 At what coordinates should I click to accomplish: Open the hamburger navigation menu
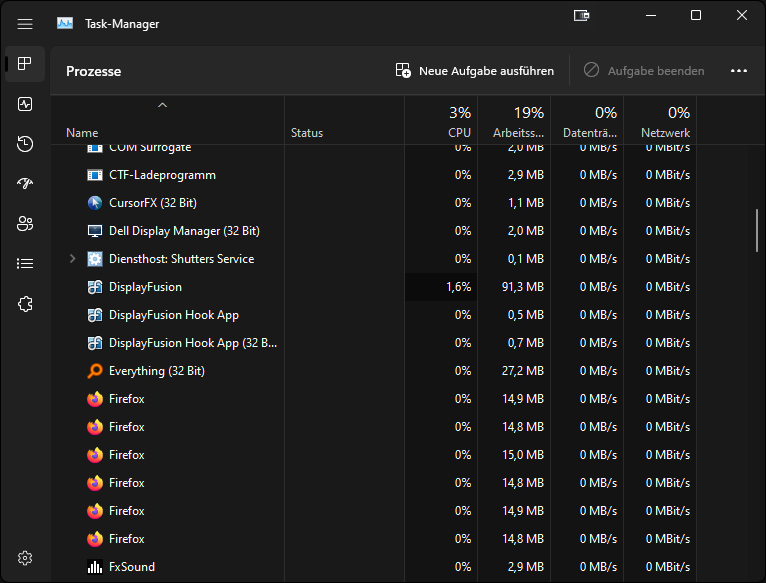click(x=25, y=24)
